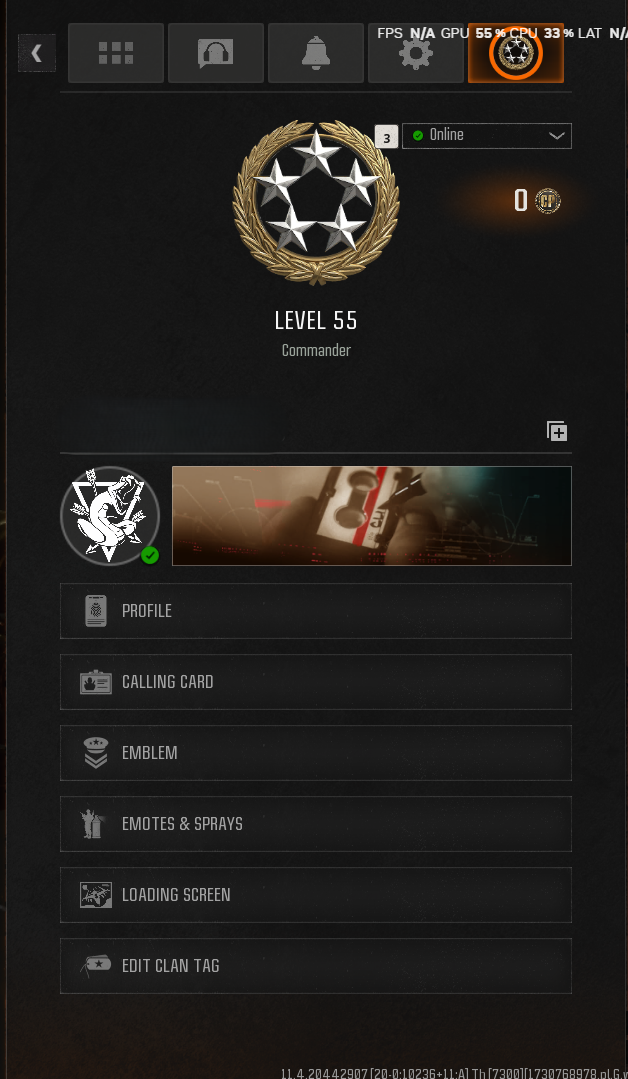Open the grid menu icon tab
628x1079 pixels.
click(116, 53)
